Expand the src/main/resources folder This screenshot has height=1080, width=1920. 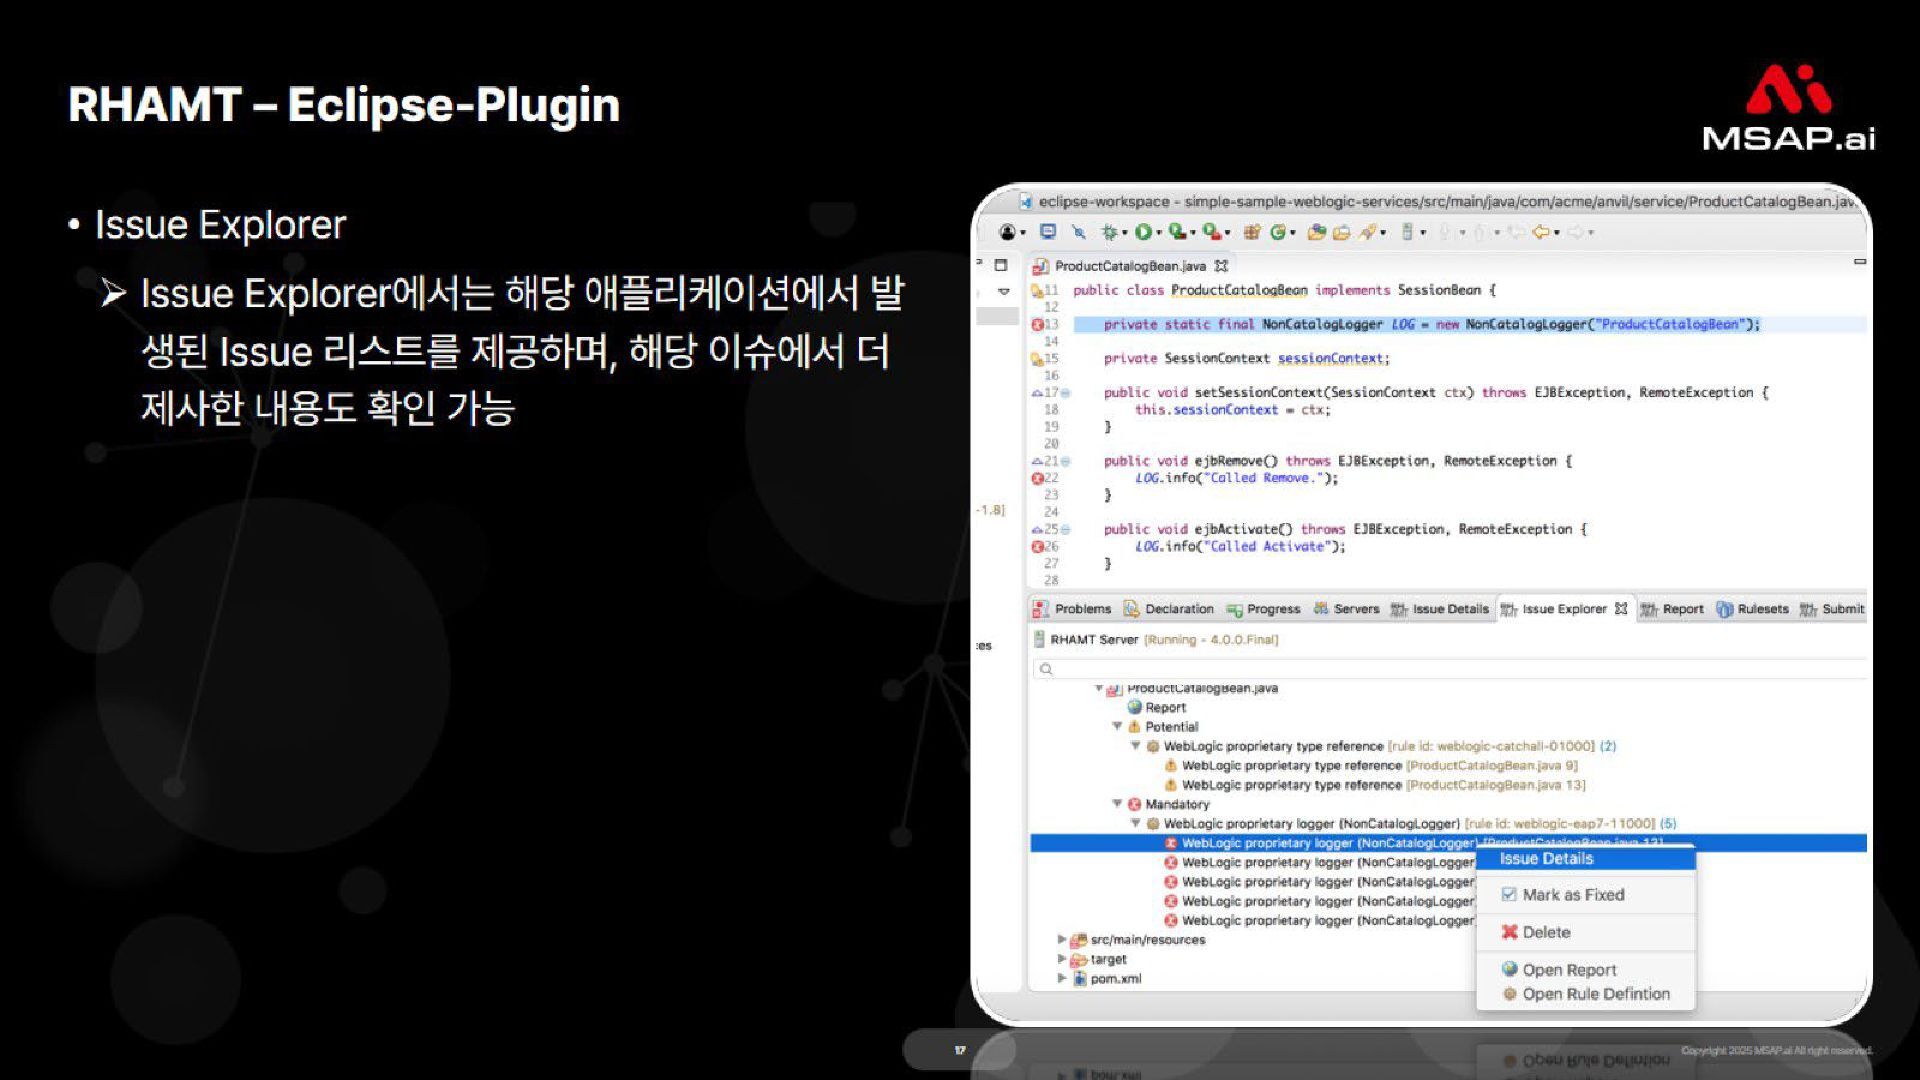[x=1062, y=939]
